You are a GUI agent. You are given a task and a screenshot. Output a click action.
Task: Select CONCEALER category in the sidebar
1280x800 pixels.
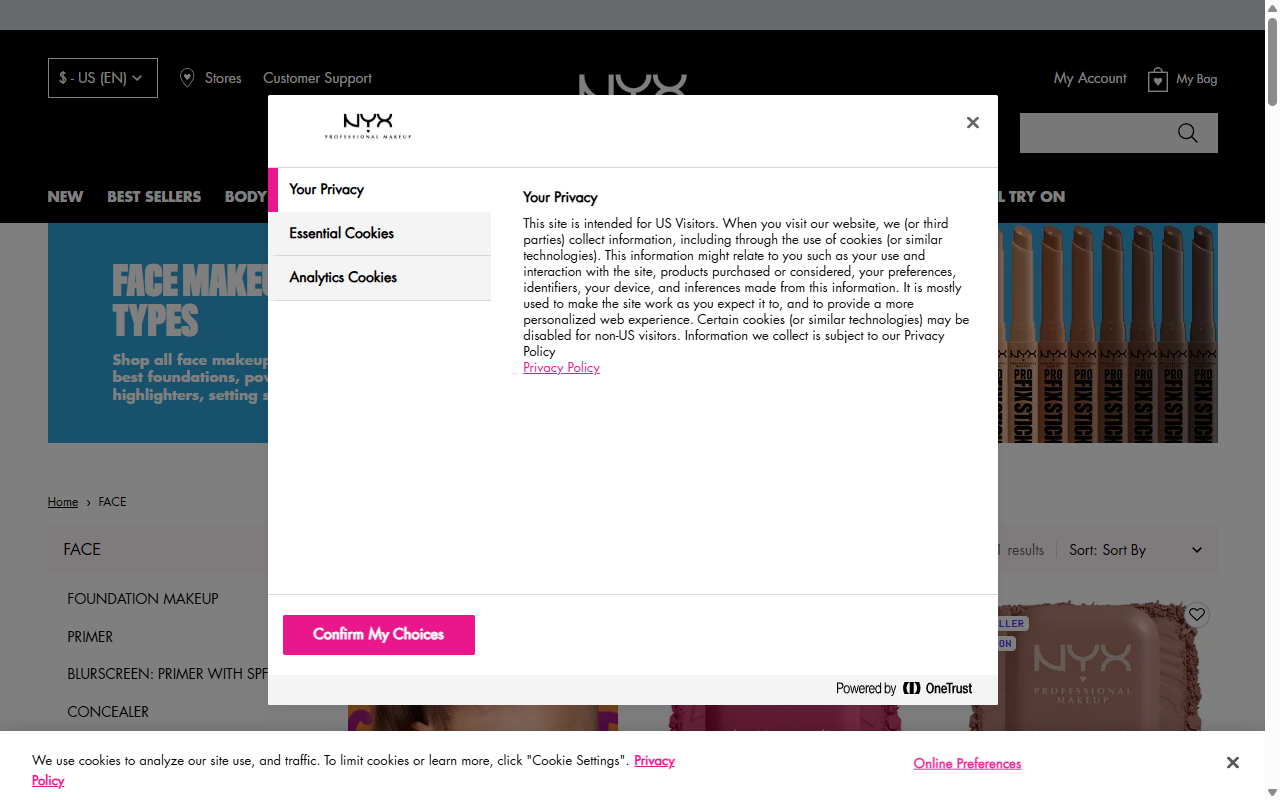point(108,712)
